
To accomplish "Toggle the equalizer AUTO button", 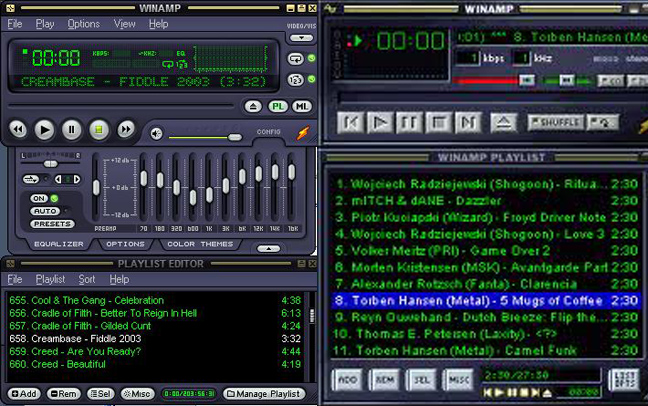I will [45, 211].
